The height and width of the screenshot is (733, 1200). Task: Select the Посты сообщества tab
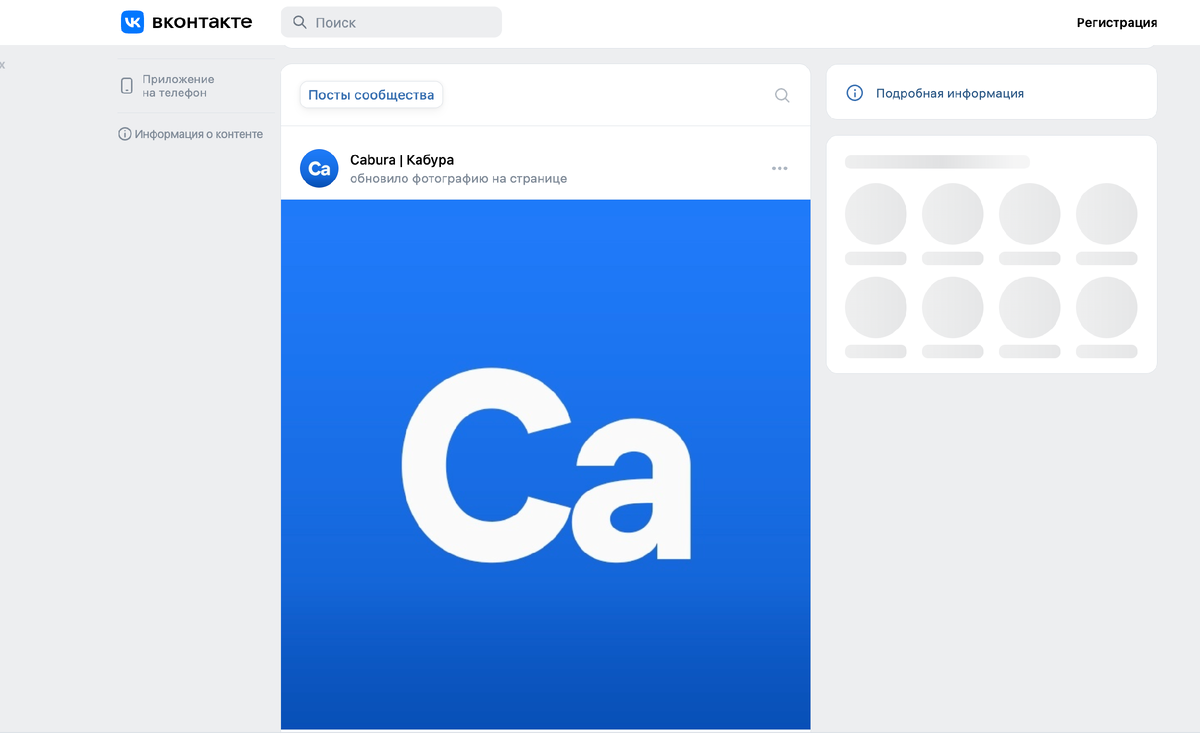(371, 95)
